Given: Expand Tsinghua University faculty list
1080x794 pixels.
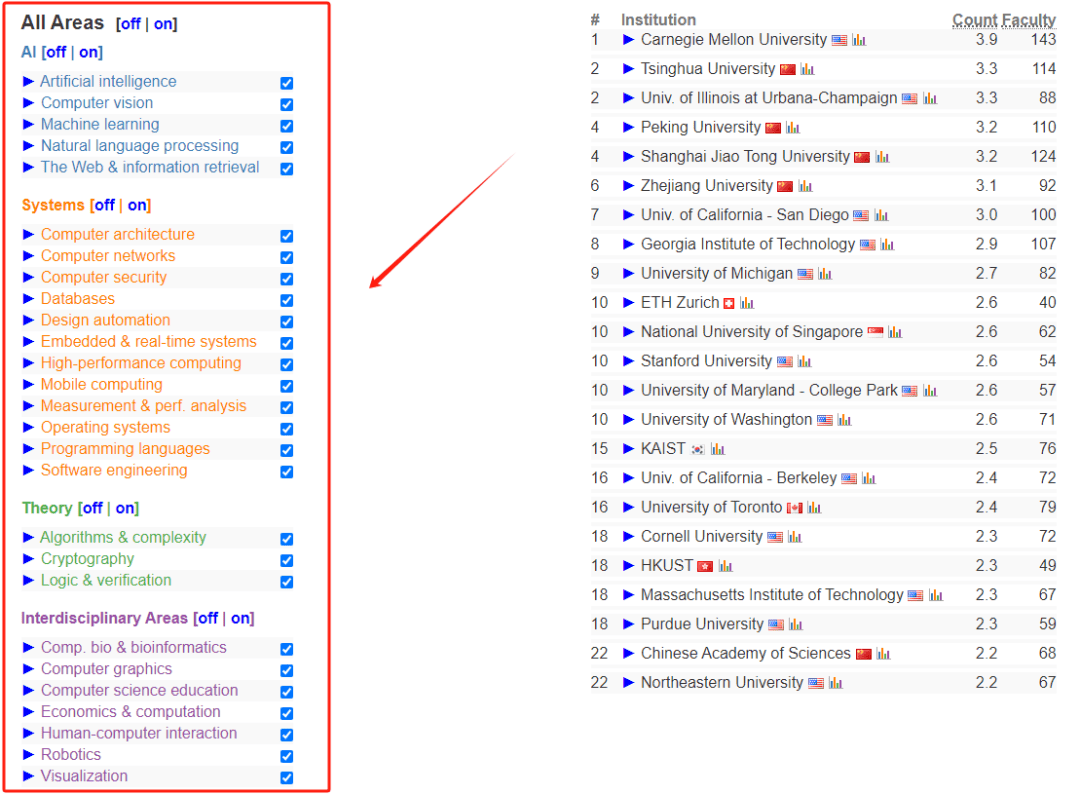Looking at the screenshot, I should pyautogui.click(x=628, y=69).
